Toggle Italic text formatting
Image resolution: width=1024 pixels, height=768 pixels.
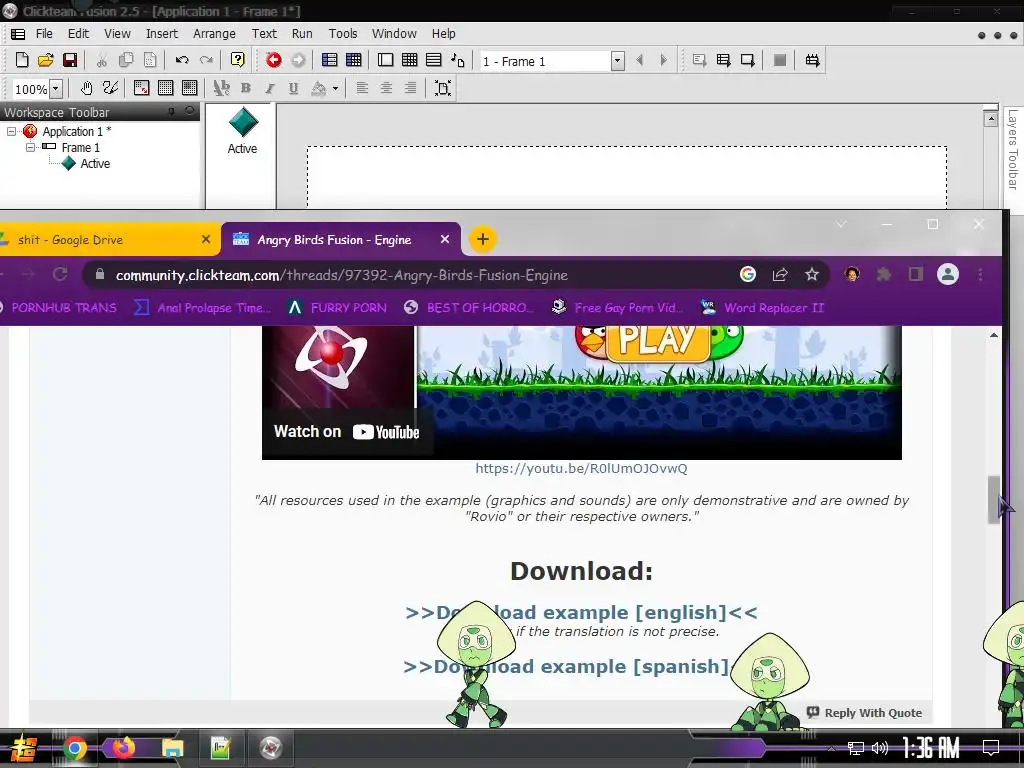point(270,88)
